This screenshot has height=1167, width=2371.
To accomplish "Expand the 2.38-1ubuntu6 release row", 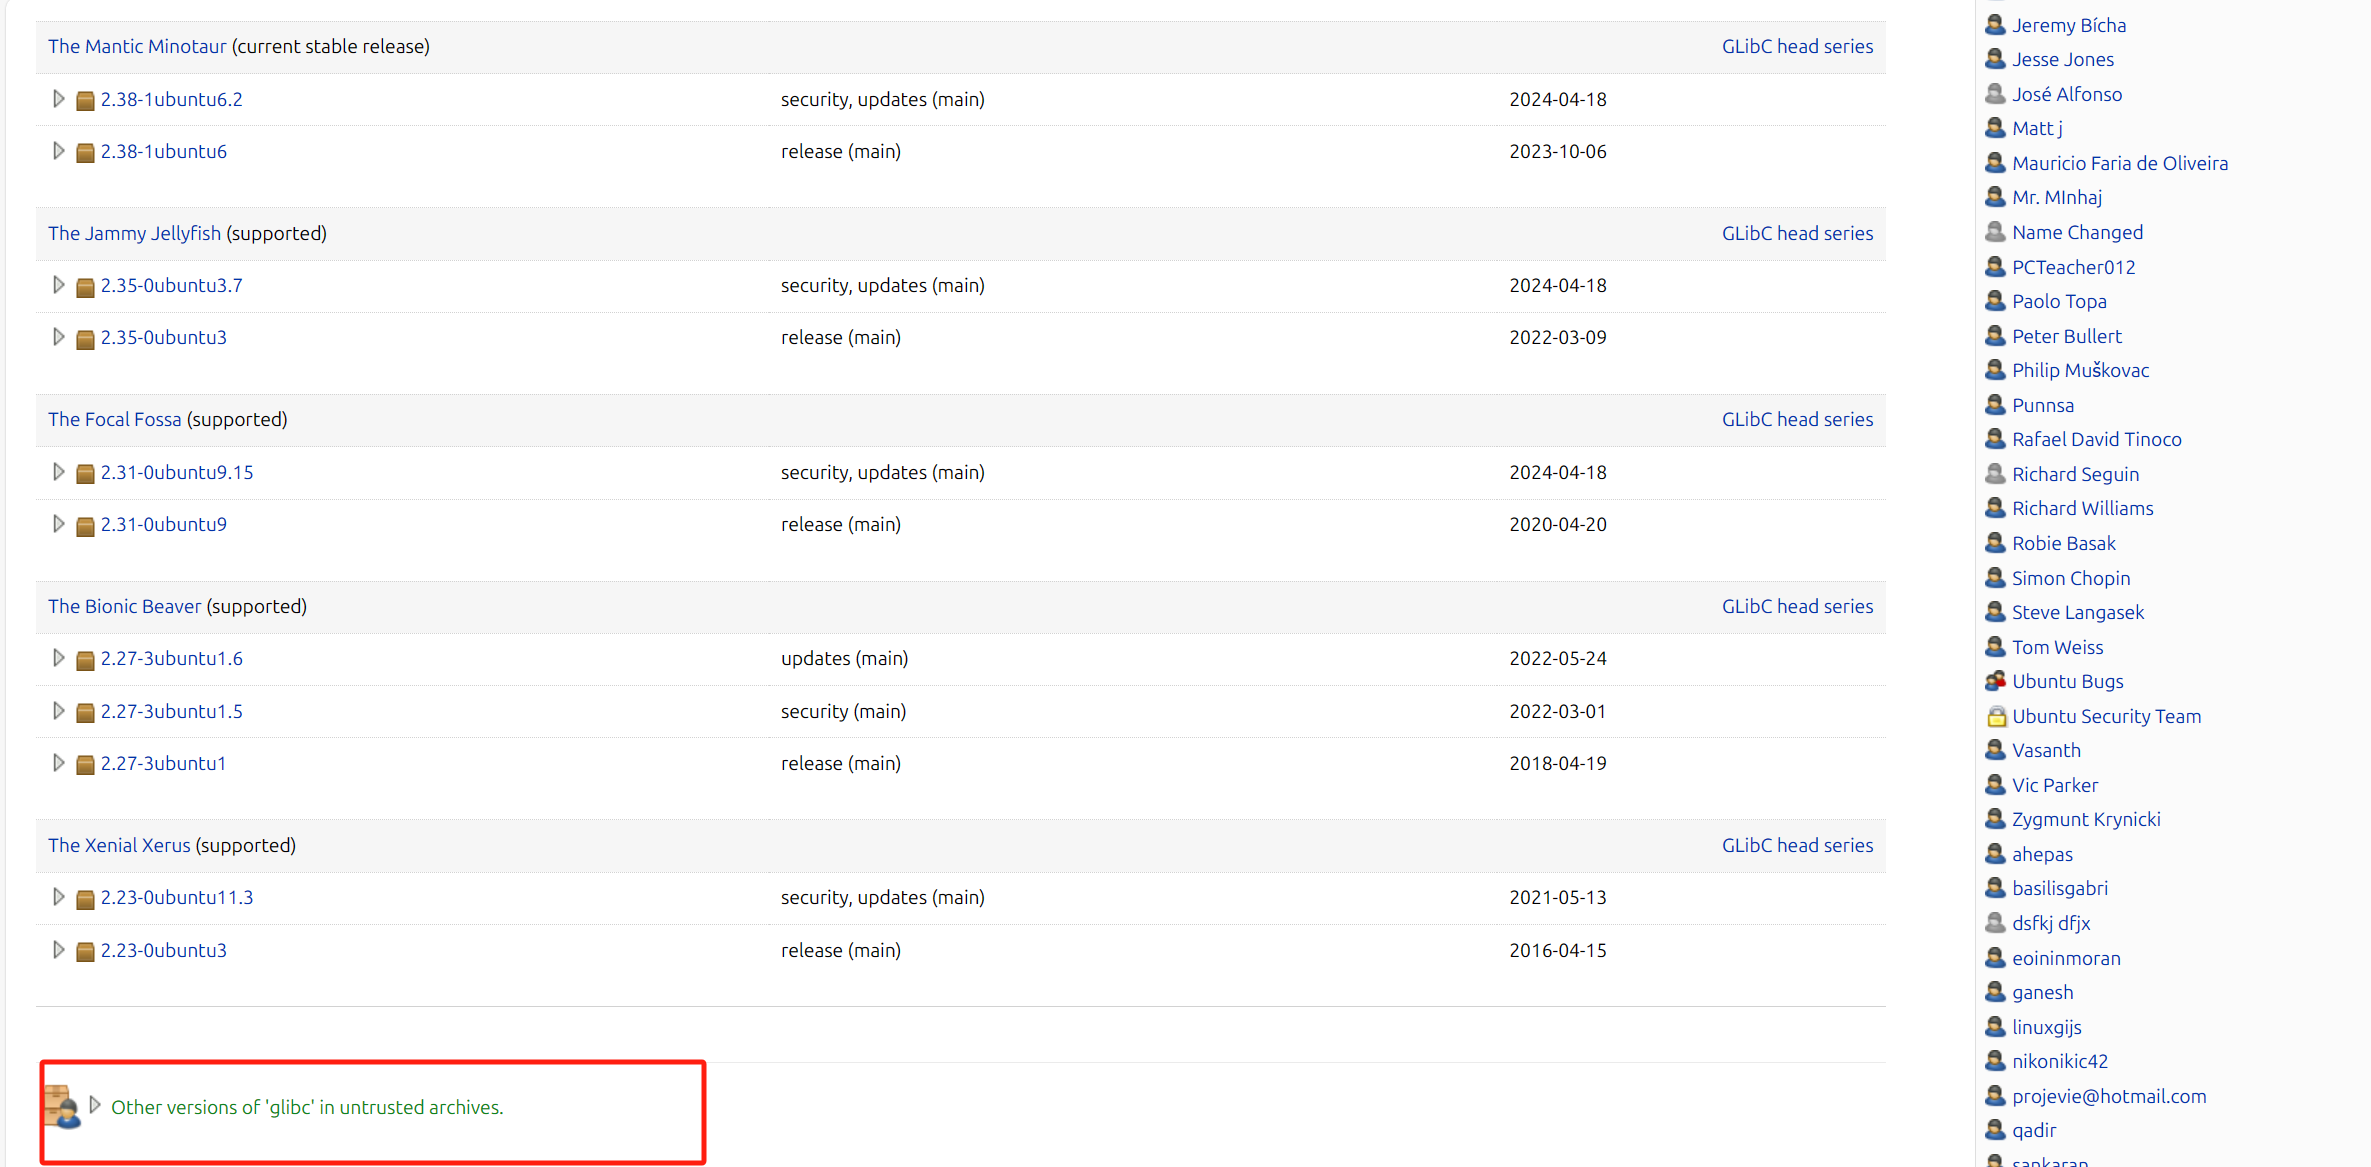I will pyautogui.click(x=58, y=151).
